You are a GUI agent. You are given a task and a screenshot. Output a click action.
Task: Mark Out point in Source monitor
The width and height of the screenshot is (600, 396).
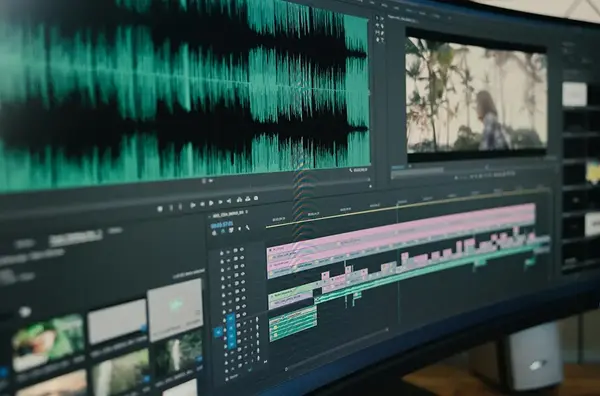180,207
